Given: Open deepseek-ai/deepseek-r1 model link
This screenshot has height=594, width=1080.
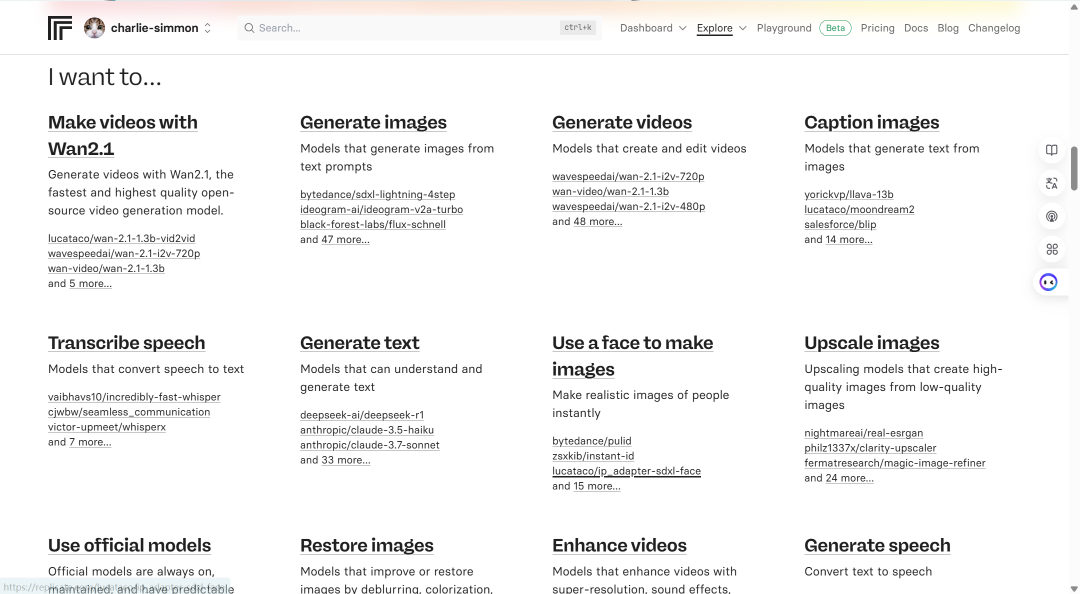Looking at the screenshot, I should click(x=362, y=415).
